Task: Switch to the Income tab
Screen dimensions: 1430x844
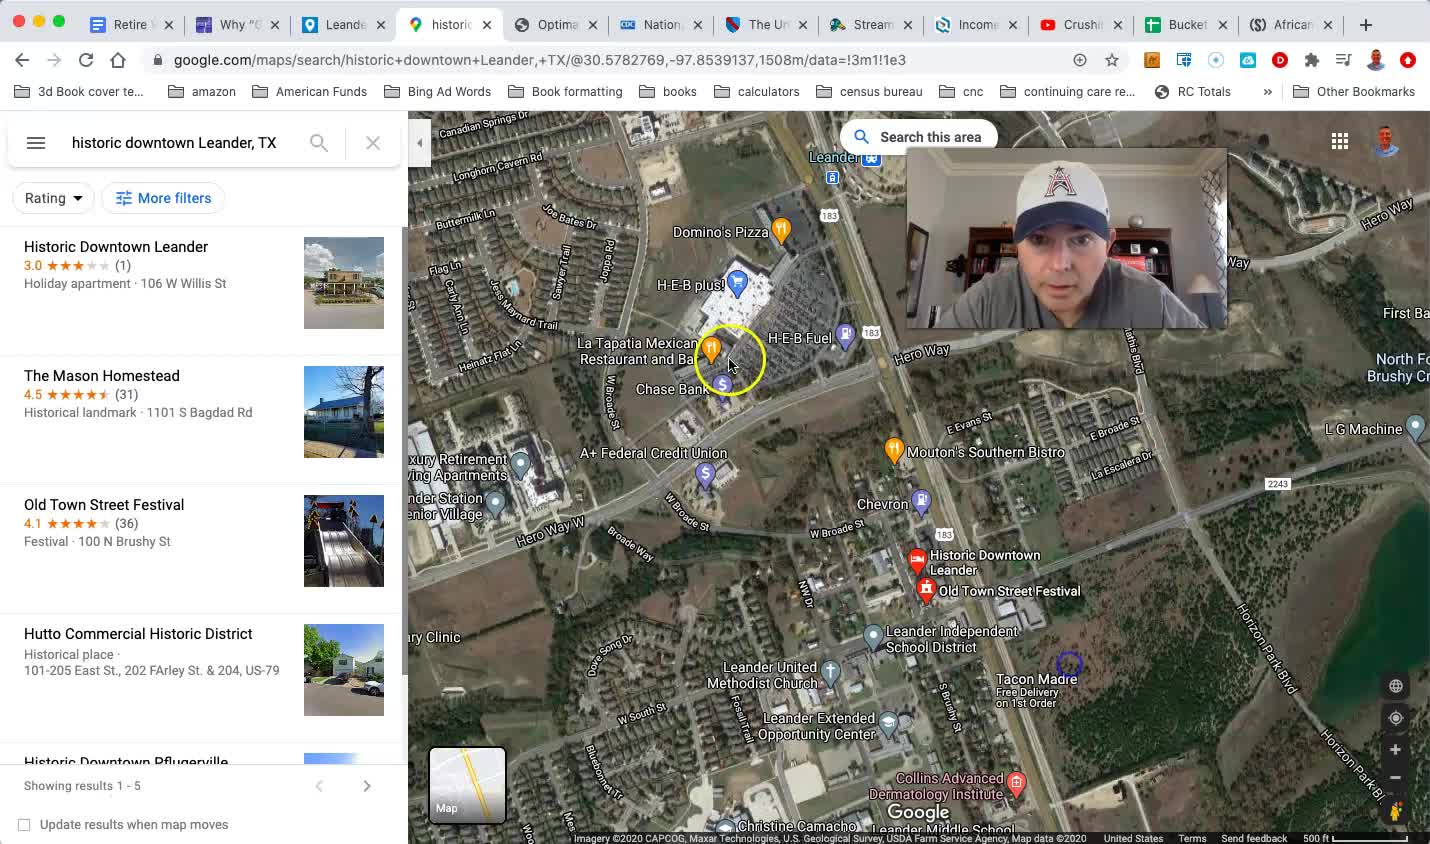Action: click(977, 24)
